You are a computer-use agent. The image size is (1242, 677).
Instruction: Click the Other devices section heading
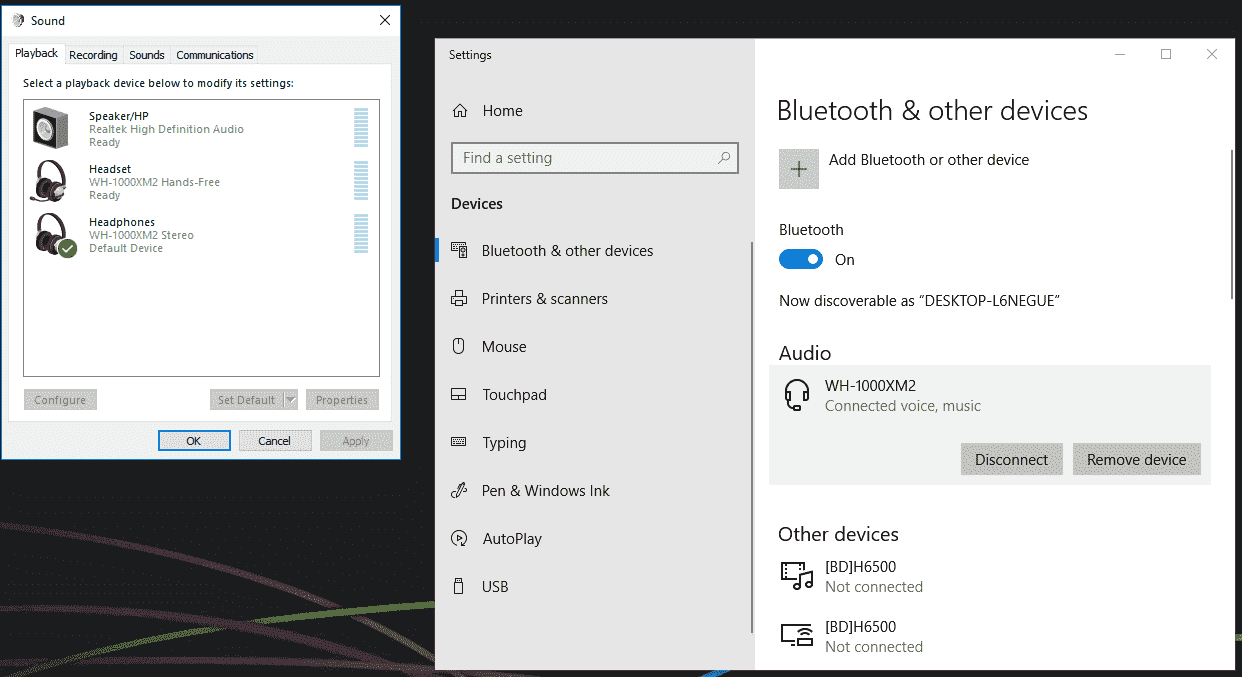[838, 534]
